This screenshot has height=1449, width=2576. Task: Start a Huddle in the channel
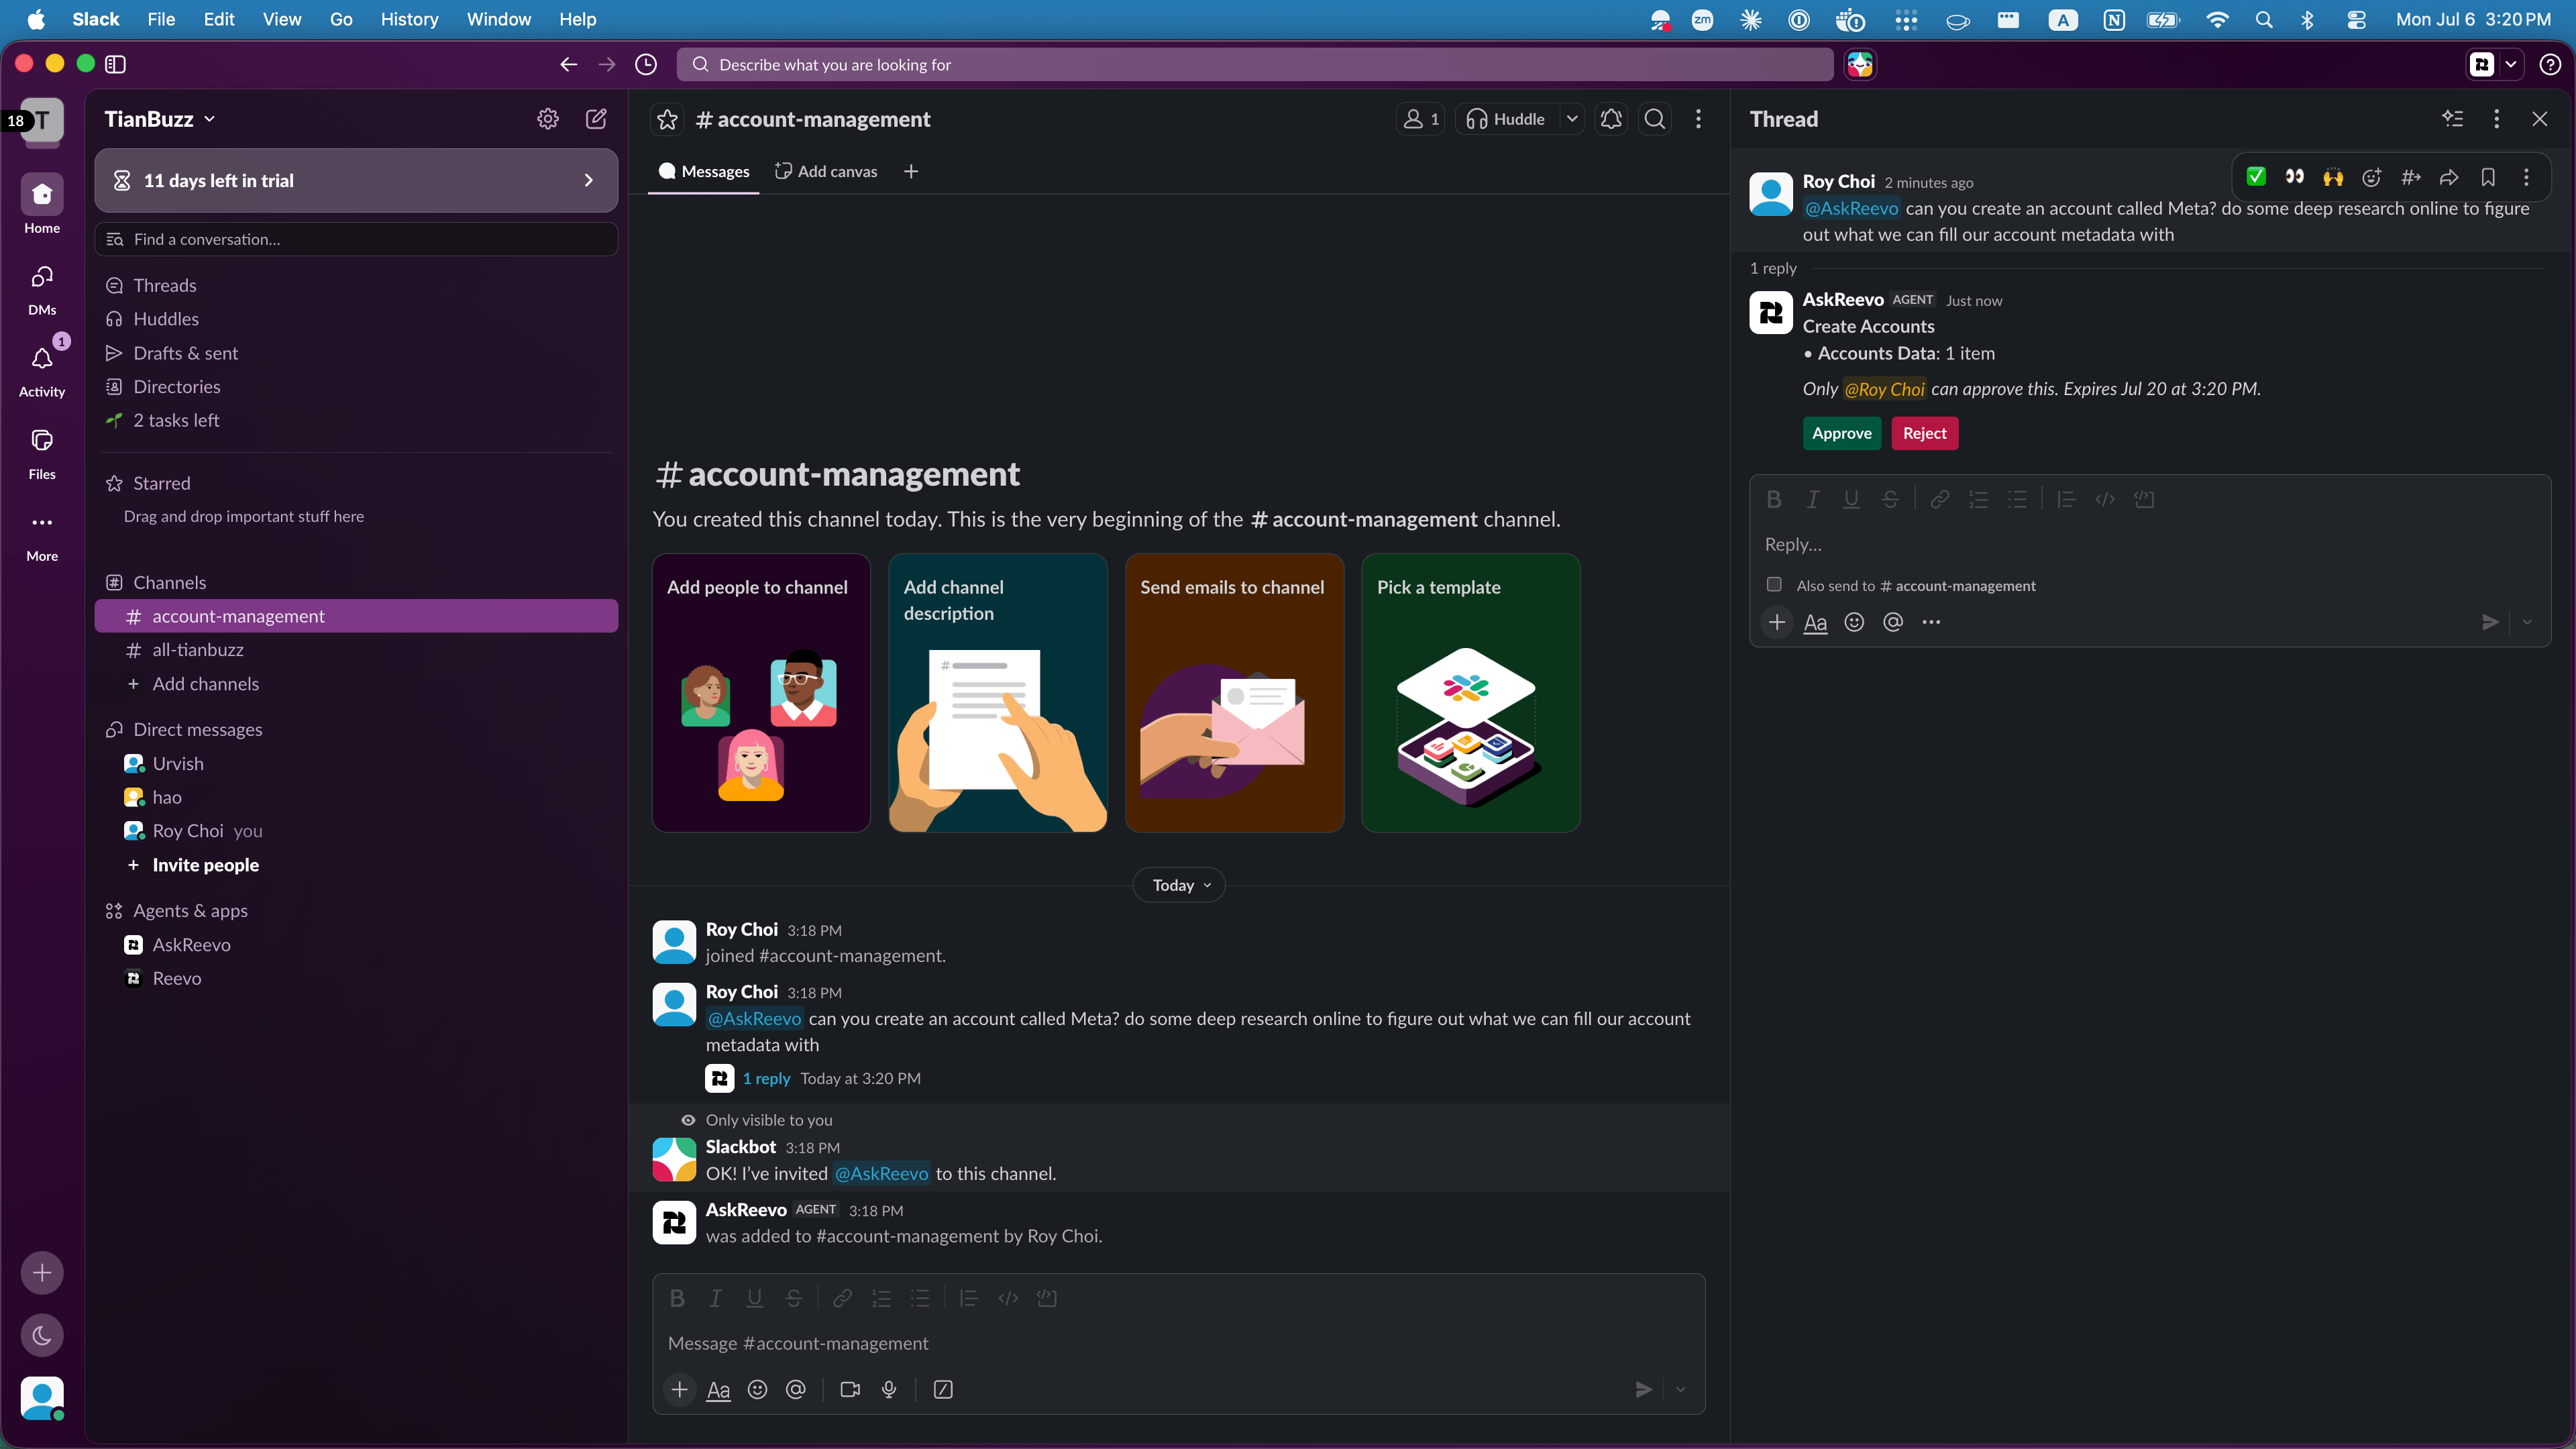pyautogui.click(x=1507, y=119)
